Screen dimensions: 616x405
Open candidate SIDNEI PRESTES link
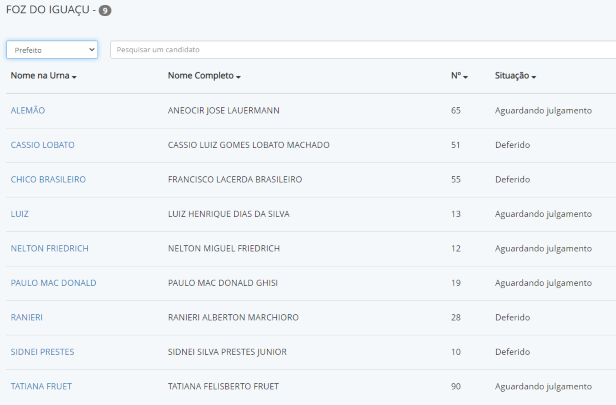click(x=42, y=352)
